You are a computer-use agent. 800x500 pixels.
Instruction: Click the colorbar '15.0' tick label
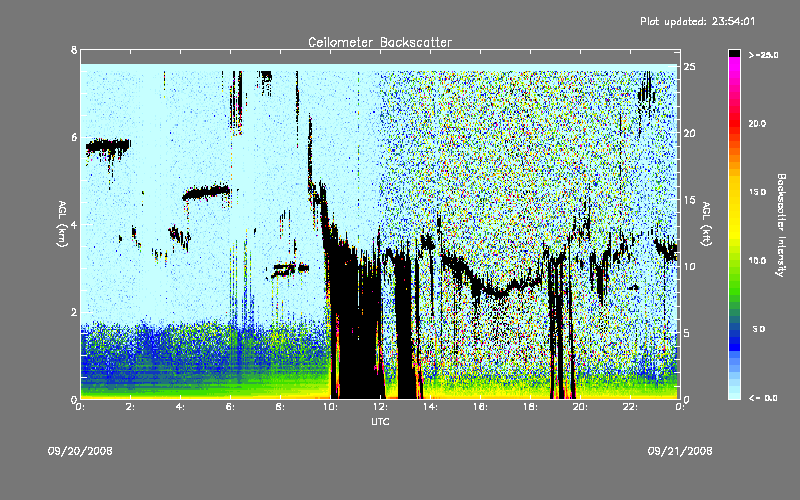757,192
